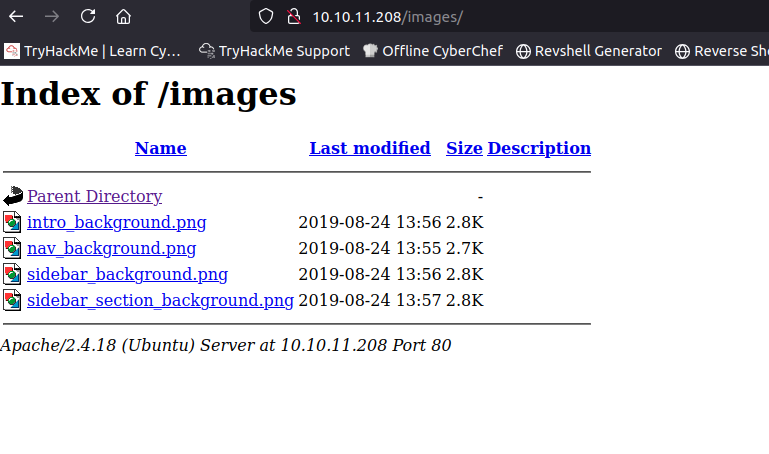
Task: Sort listing by Name column
Action: tap(160, 148)
